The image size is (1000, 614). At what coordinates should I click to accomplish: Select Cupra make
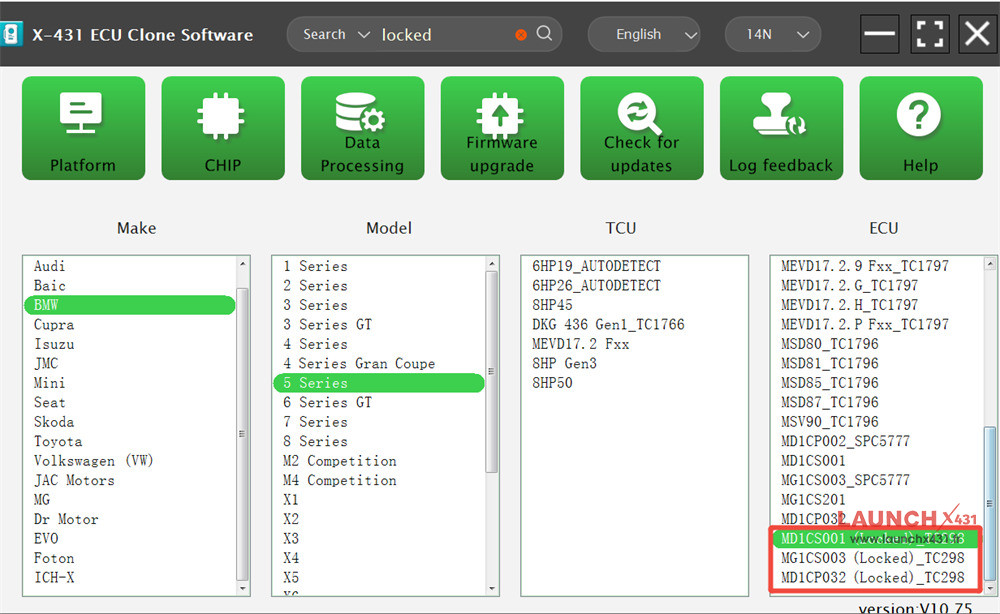[x=54, y=325]
